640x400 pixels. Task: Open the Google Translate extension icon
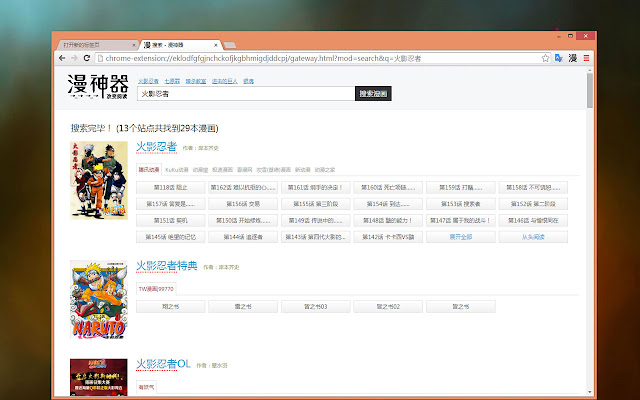tap(558, 58)
